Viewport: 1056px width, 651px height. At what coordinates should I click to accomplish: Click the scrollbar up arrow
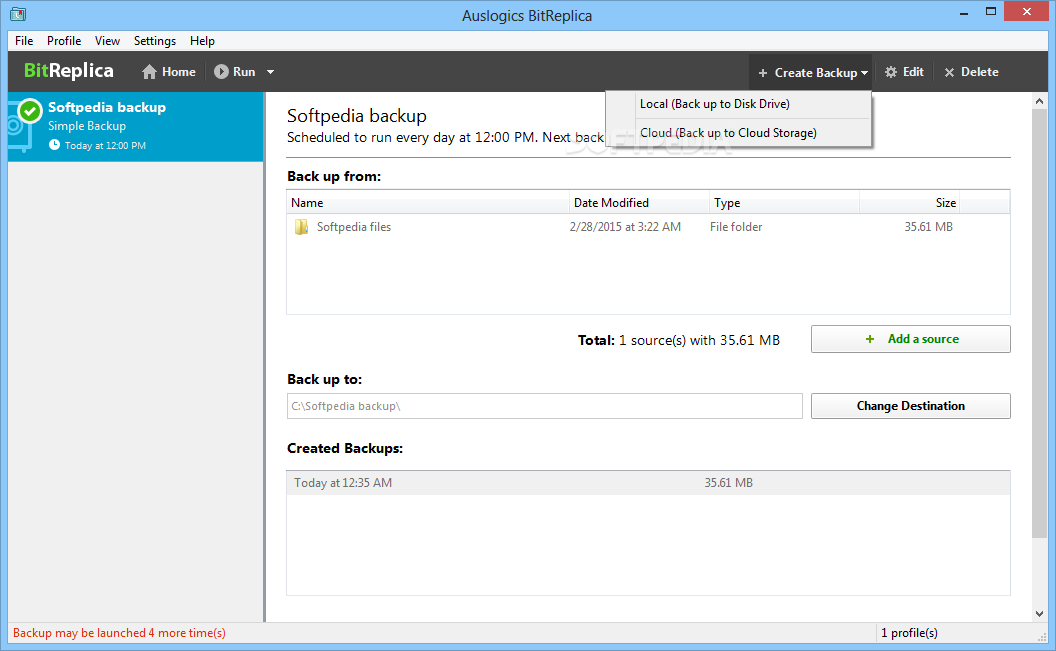[1039, 102]
